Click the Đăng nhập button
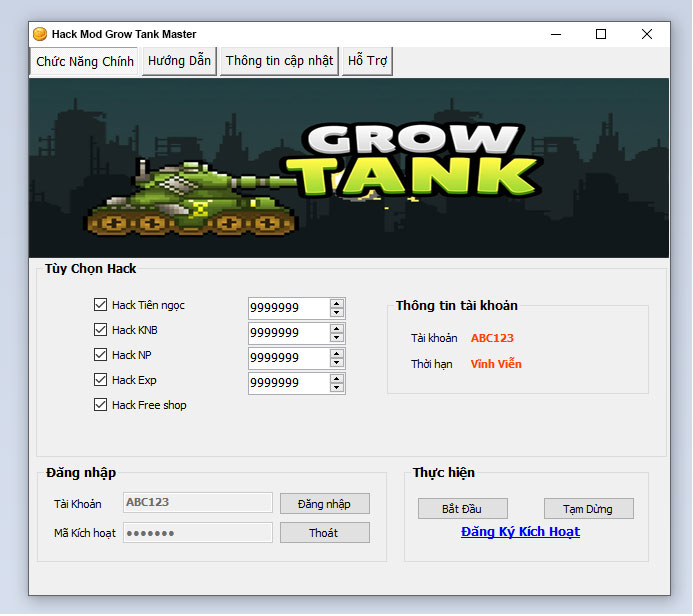Screen dimensions: 693x616 [325, 504]
